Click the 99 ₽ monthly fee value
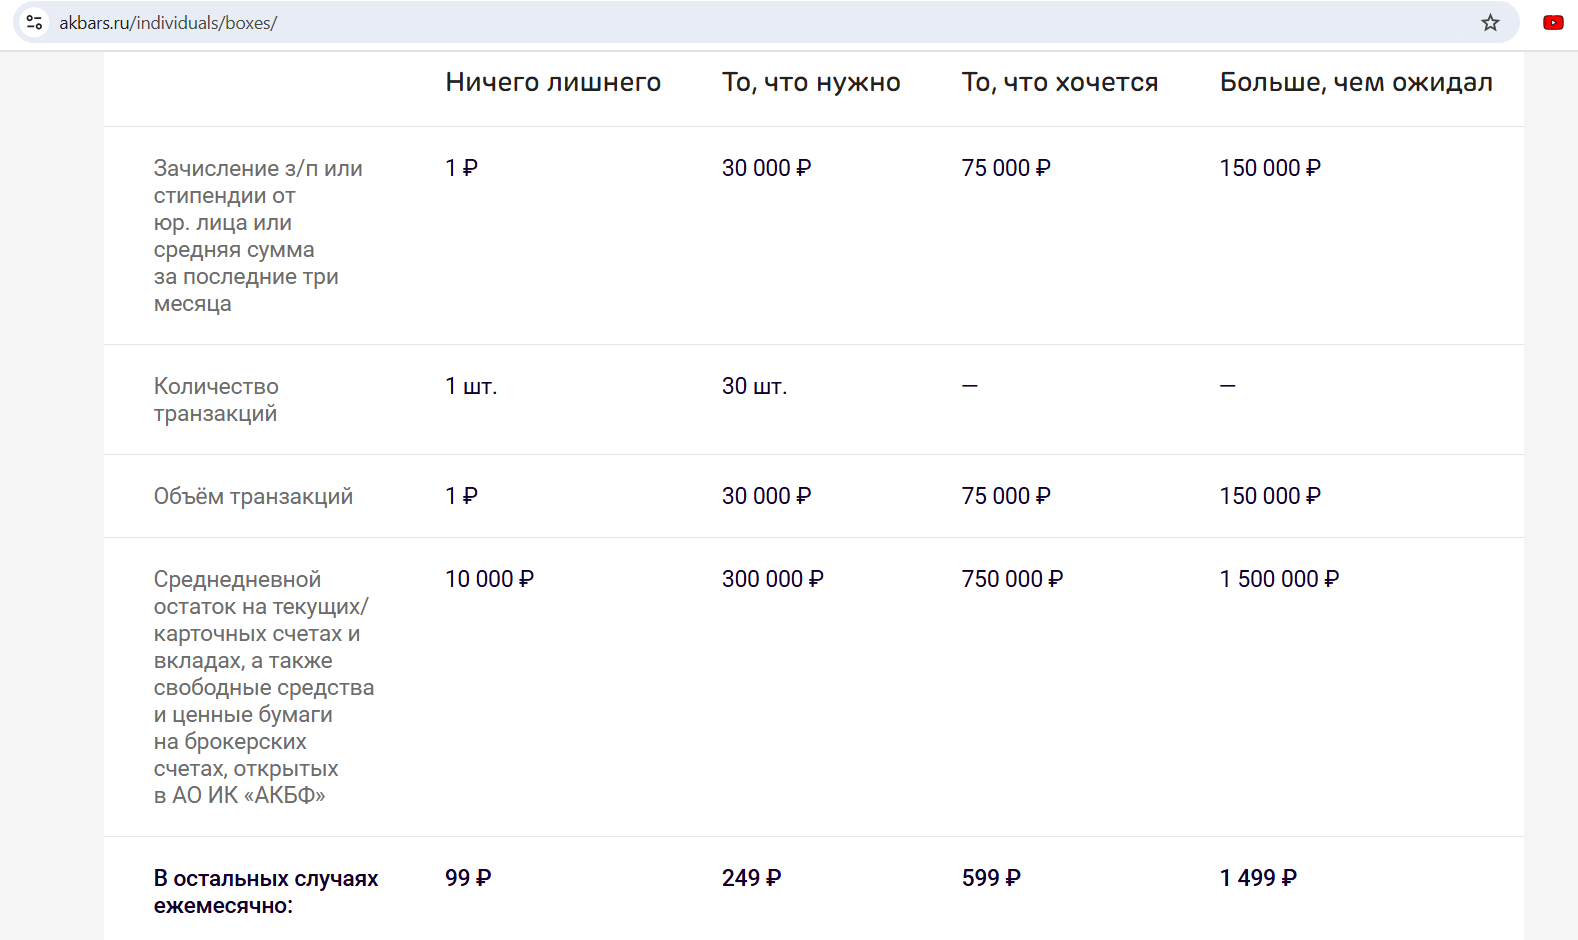1578x940 pixels. pyautogui.click(x=468, y=878)
